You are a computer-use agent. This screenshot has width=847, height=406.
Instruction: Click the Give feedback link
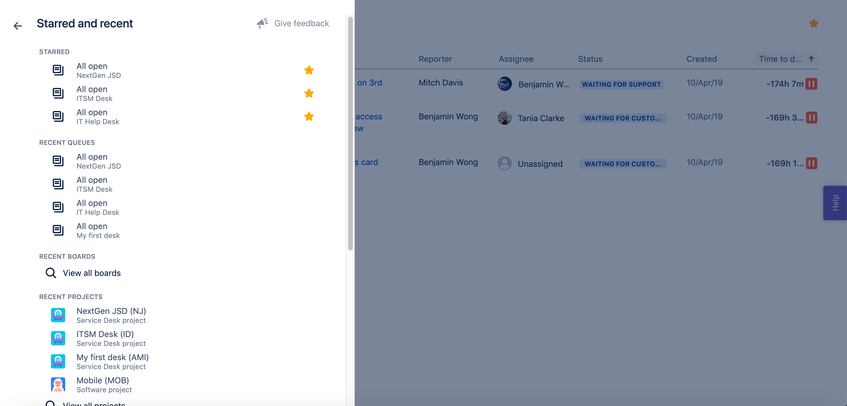click(x=301, y=23)
